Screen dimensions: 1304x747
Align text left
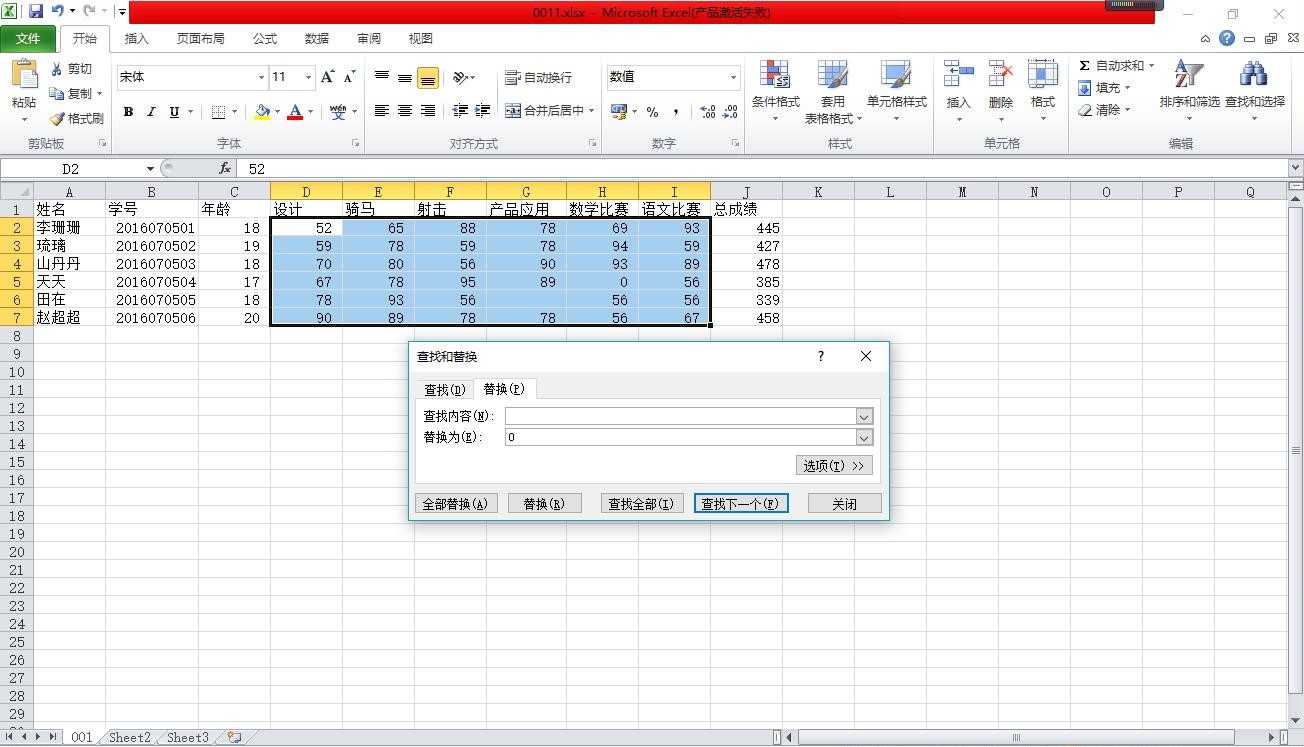pyautogui.click(x=382, y=111)
